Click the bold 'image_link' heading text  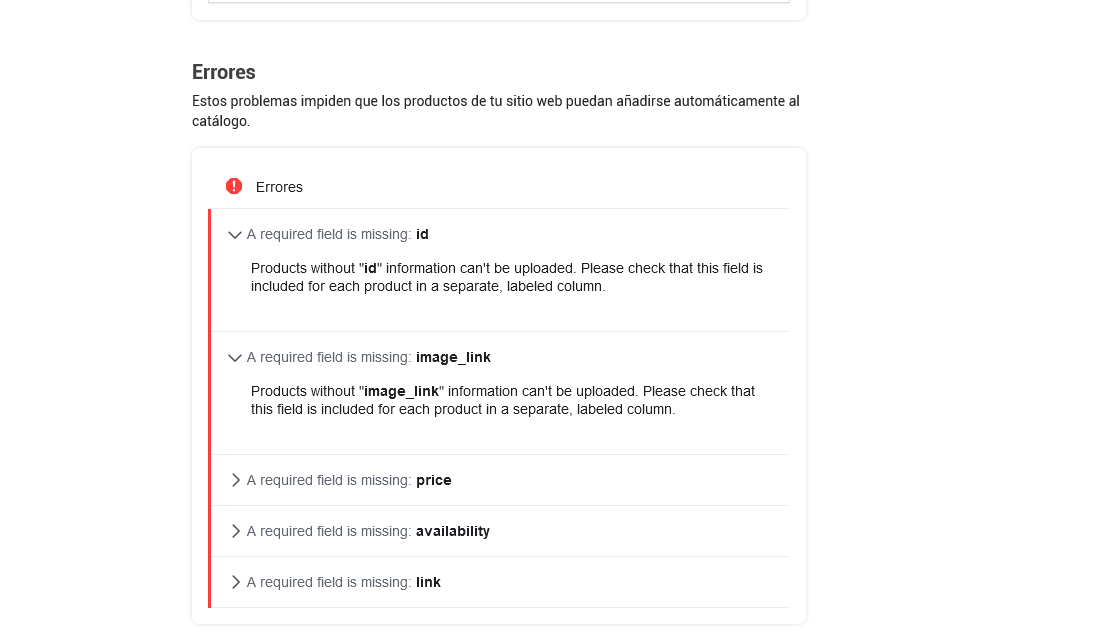[x=454, y=358]
